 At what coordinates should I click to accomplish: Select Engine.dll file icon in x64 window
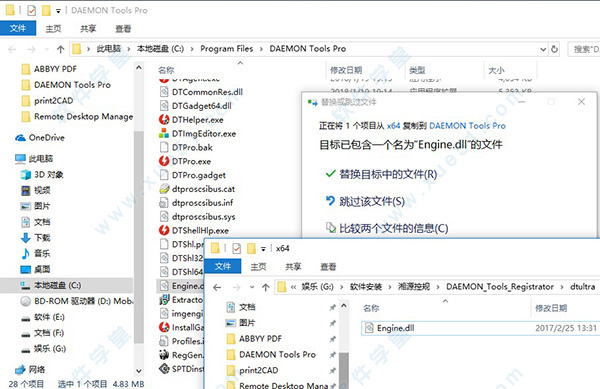(369, 328)
